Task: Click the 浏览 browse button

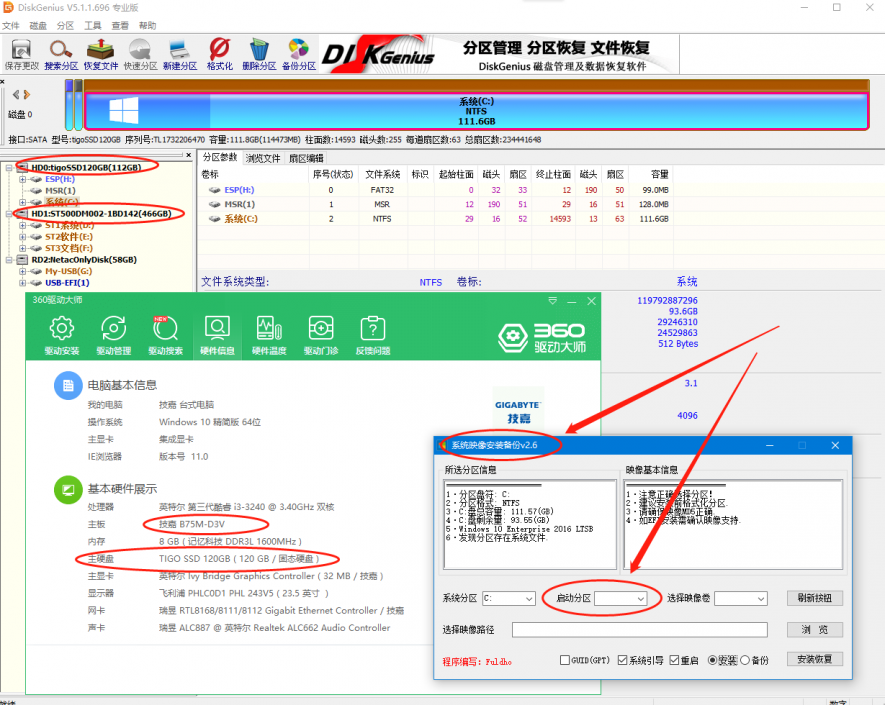Action: 814,629
